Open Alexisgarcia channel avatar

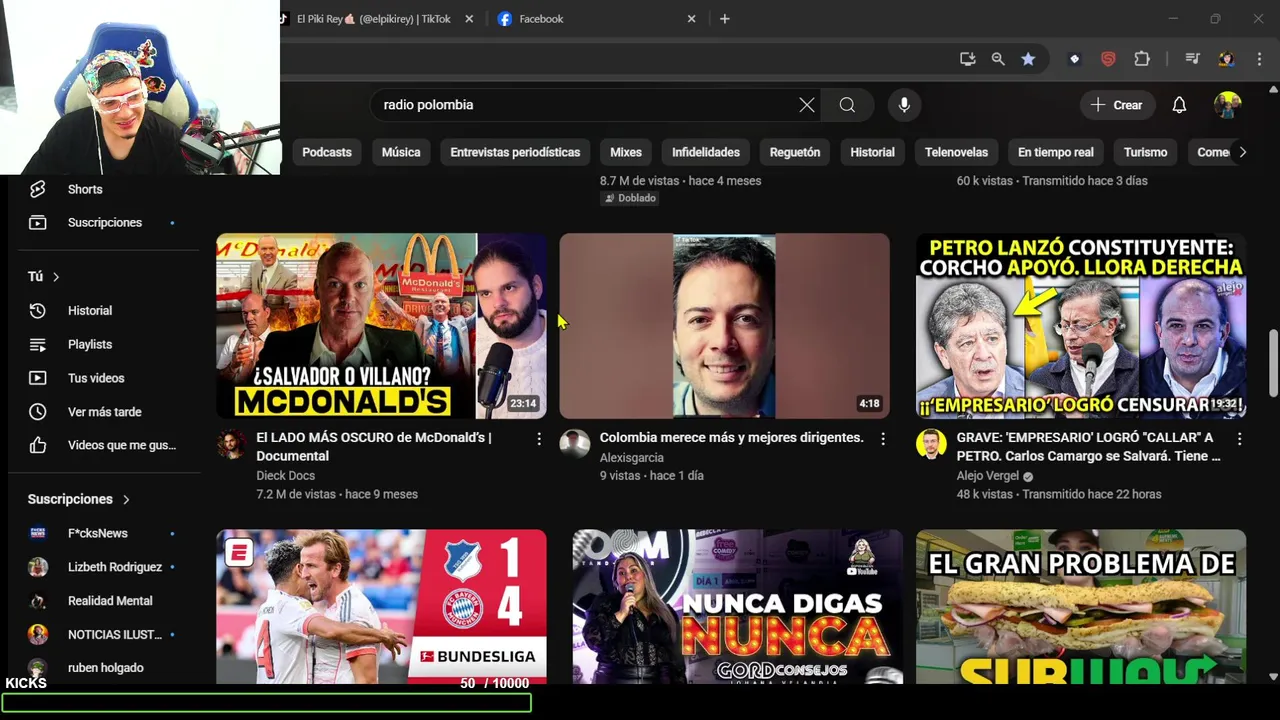pyautogui.click(x=574, y=444)
